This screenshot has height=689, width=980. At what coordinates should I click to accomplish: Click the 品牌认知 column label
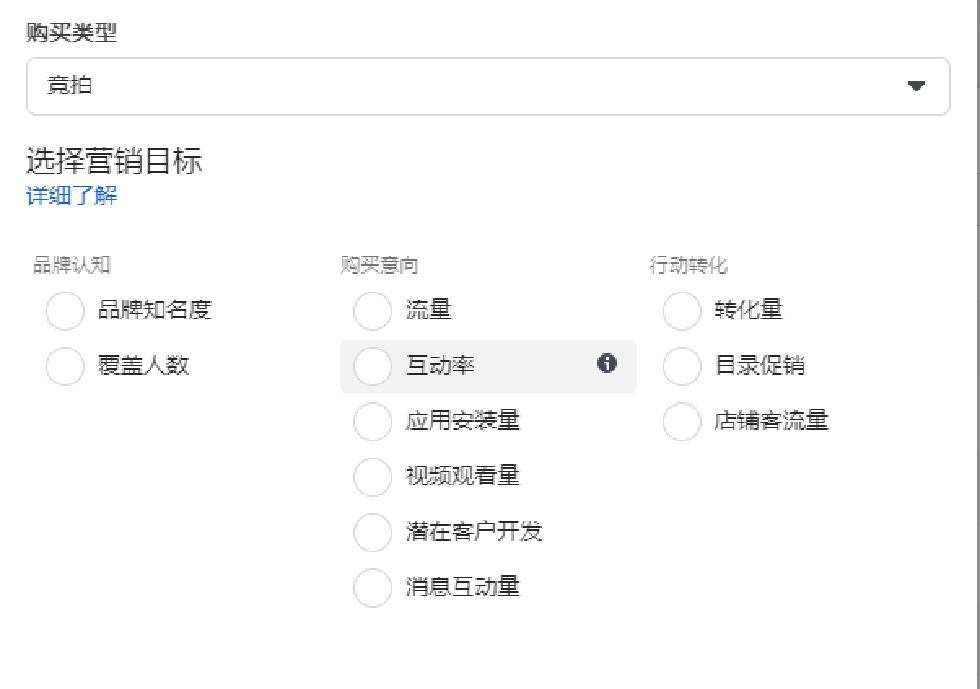coord(71,265)
